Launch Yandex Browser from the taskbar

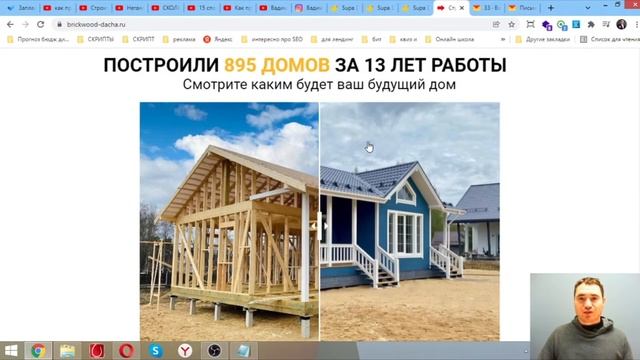[185, 351]
